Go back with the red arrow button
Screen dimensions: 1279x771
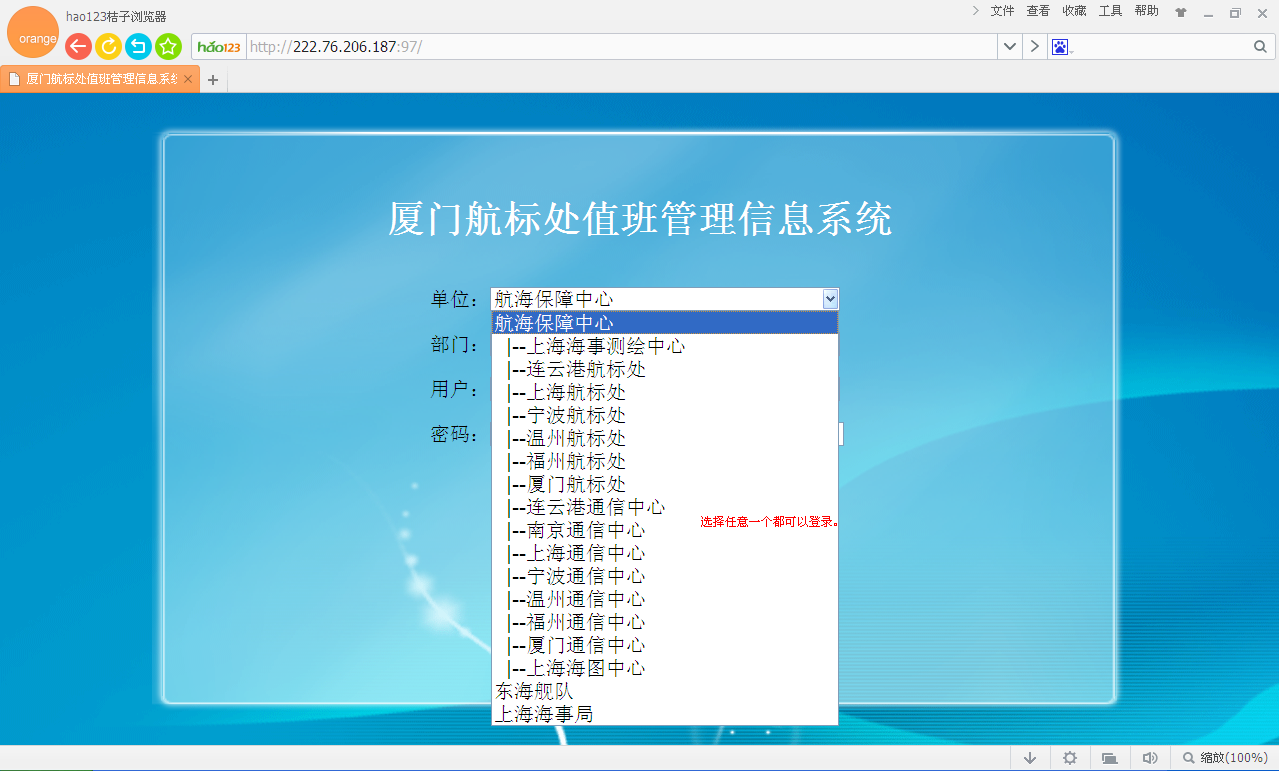(x=78, y=46)
